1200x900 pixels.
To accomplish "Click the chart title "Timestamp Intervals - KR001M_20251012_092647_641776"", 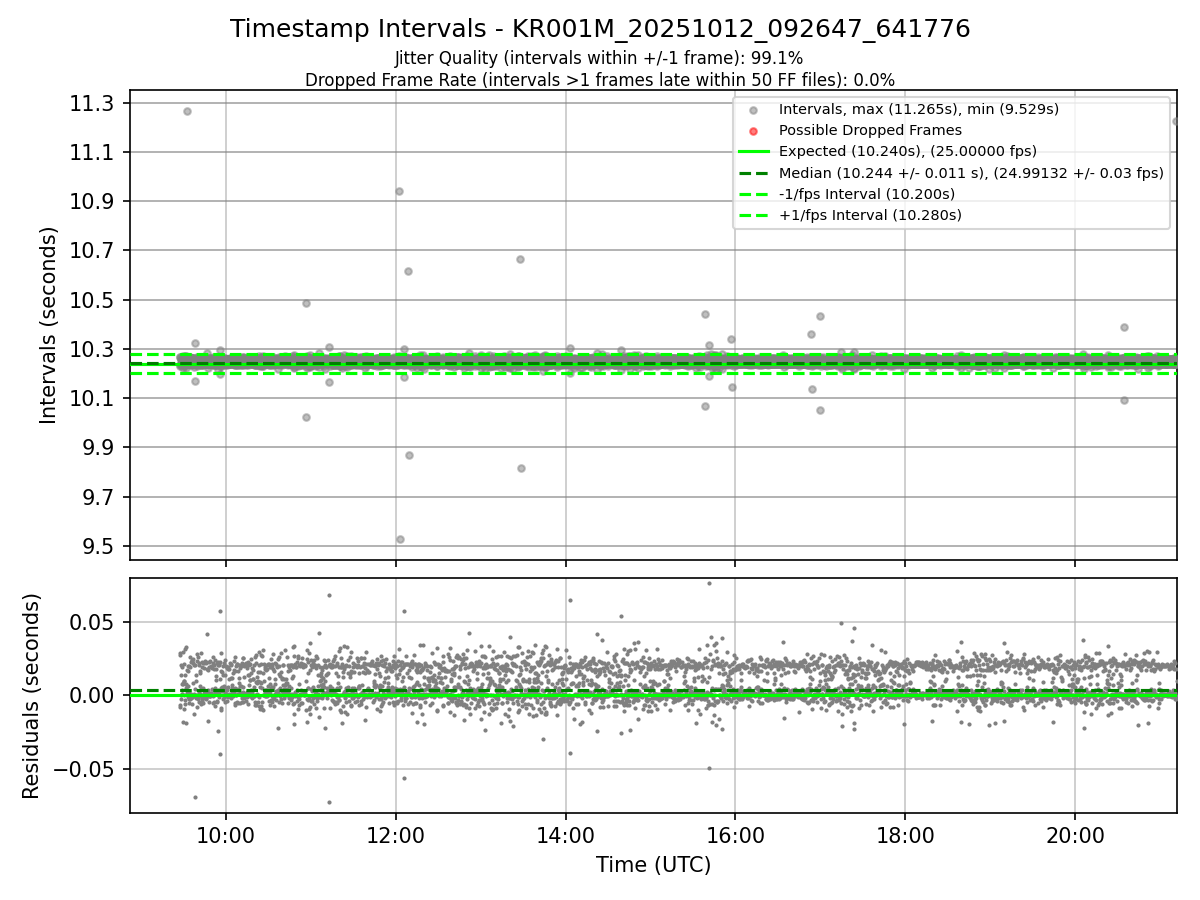I will click(x=600, y=29).
